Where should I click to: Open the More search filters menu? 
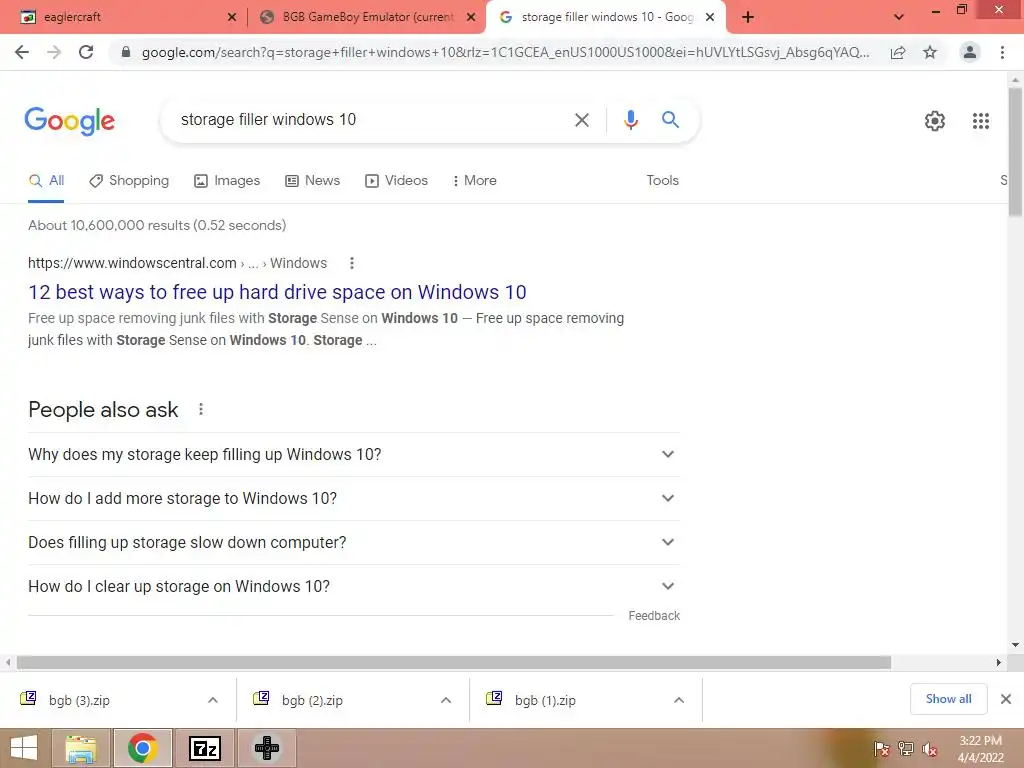pyautogui.click(x=474, y=181)
